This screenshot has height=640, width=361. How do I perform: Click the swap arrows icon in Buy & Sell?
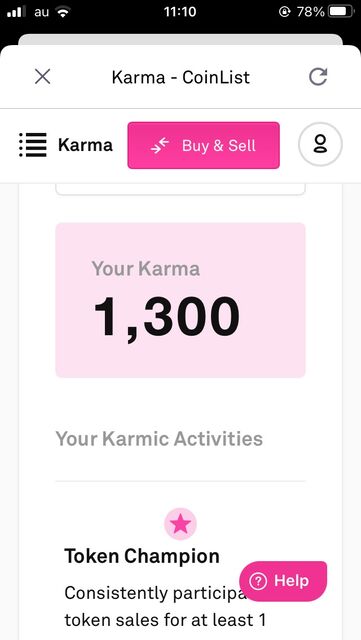point(160,146)
